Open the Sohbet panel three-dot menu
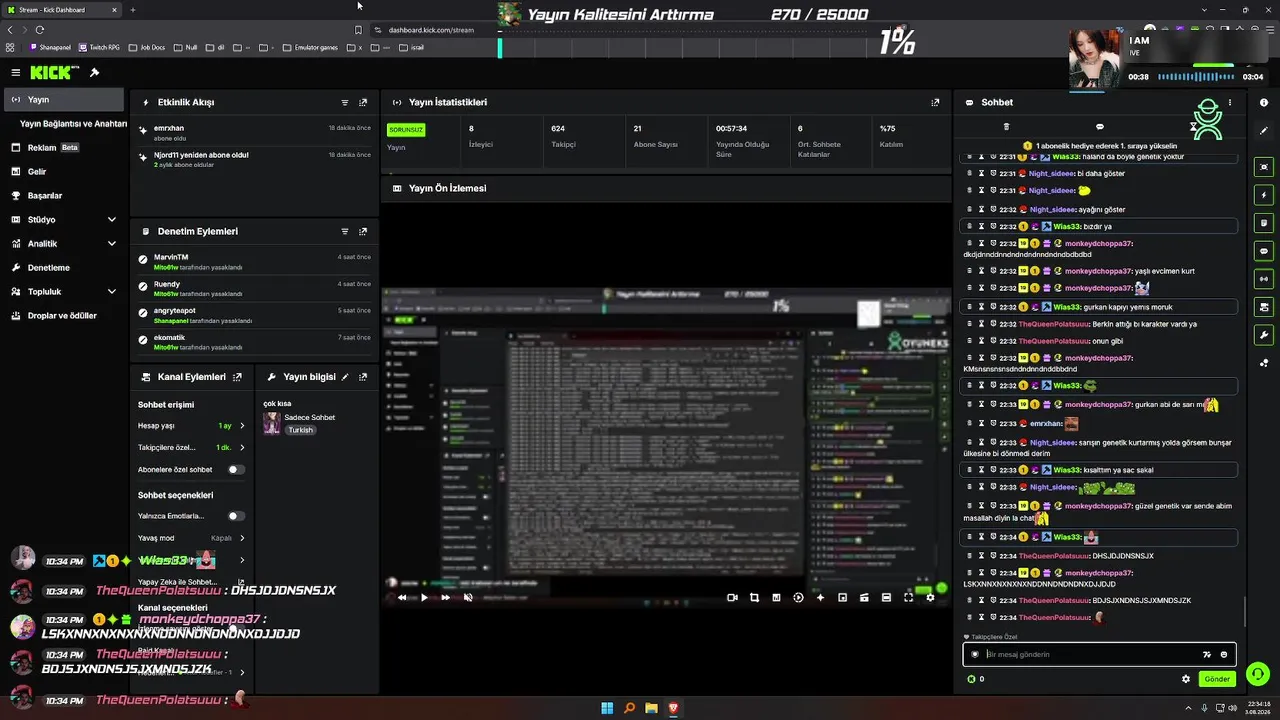 click(1230, 102)
